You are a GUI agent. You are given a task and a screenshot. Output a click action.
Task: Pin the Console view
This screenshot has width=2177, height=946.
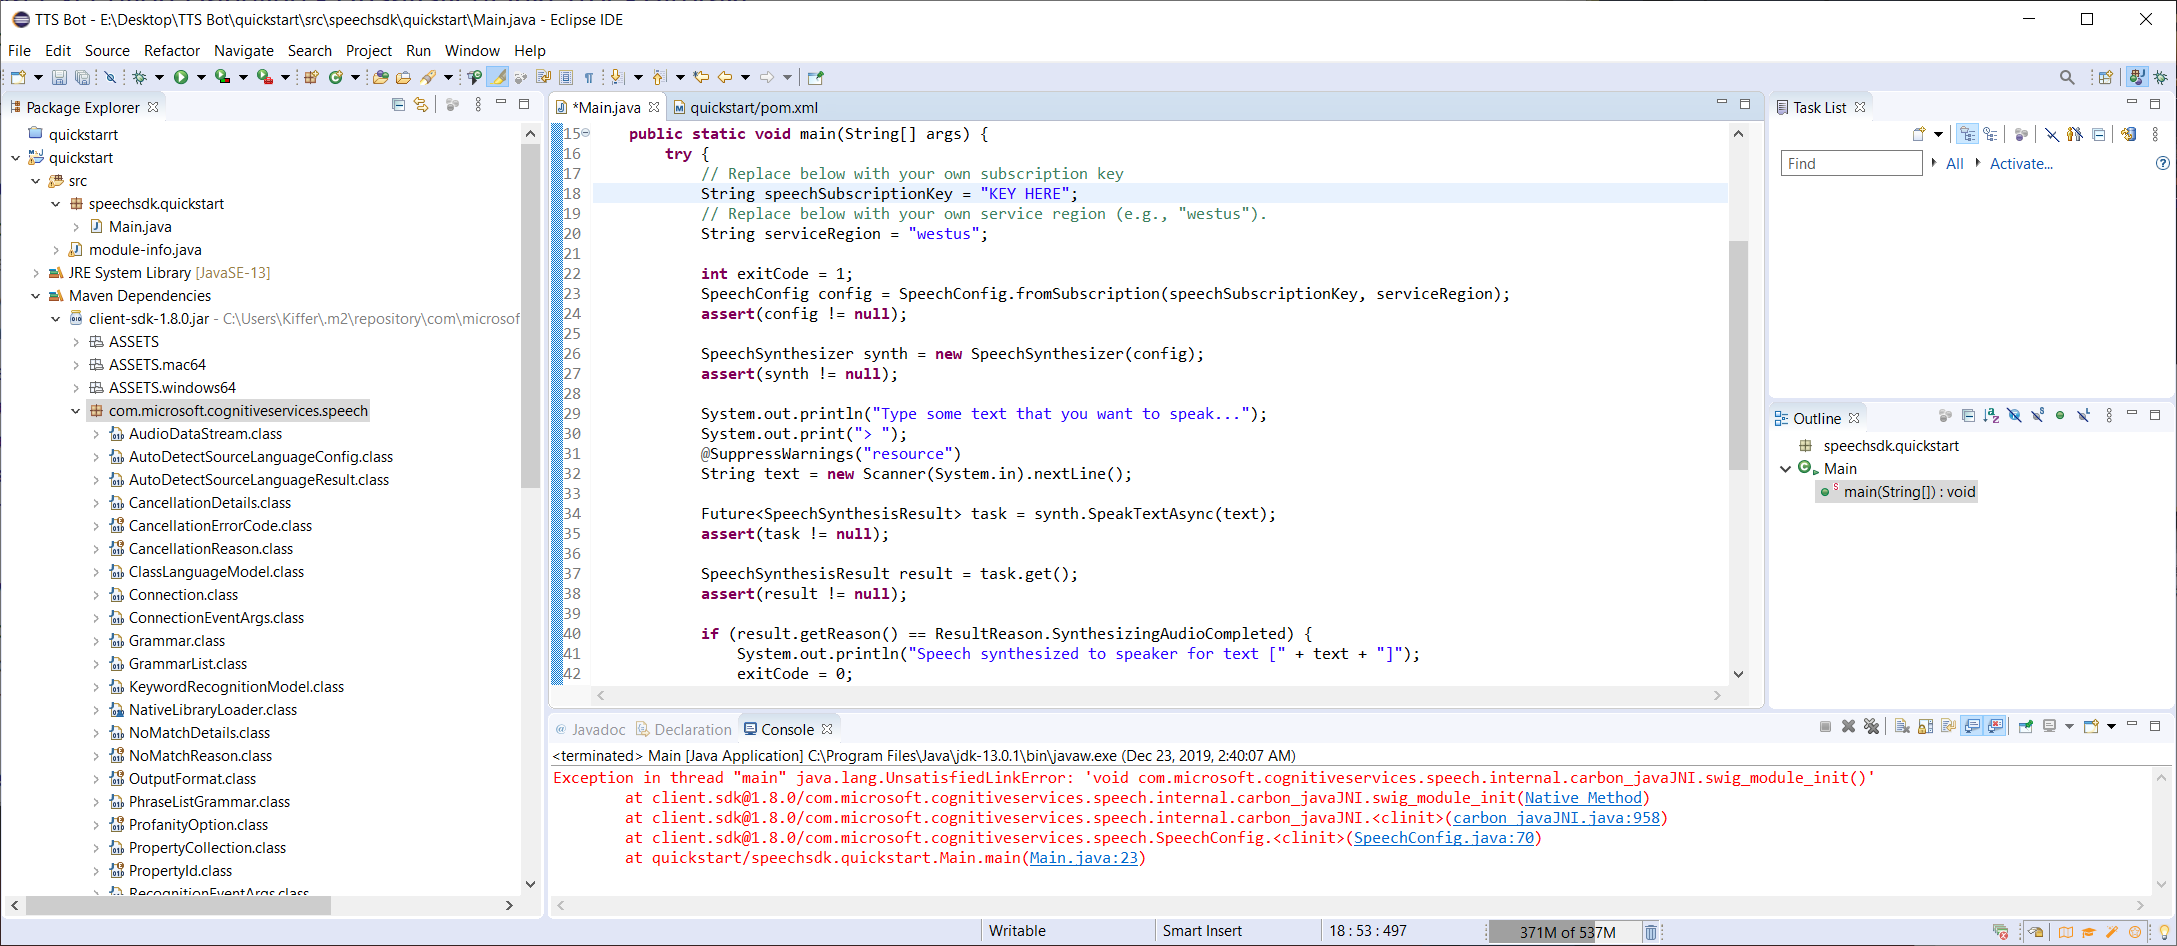(2024, 726)
